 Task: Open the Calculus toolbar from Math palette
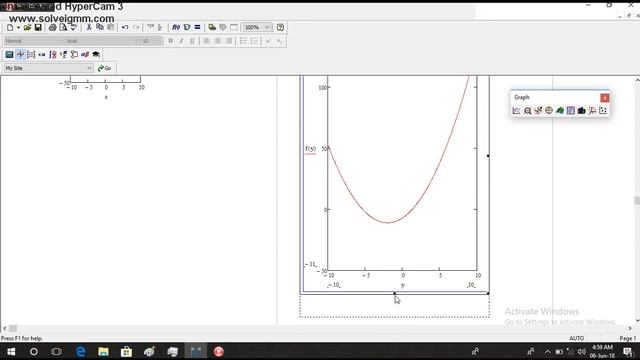pyautogui.click(x=53, y=54)
